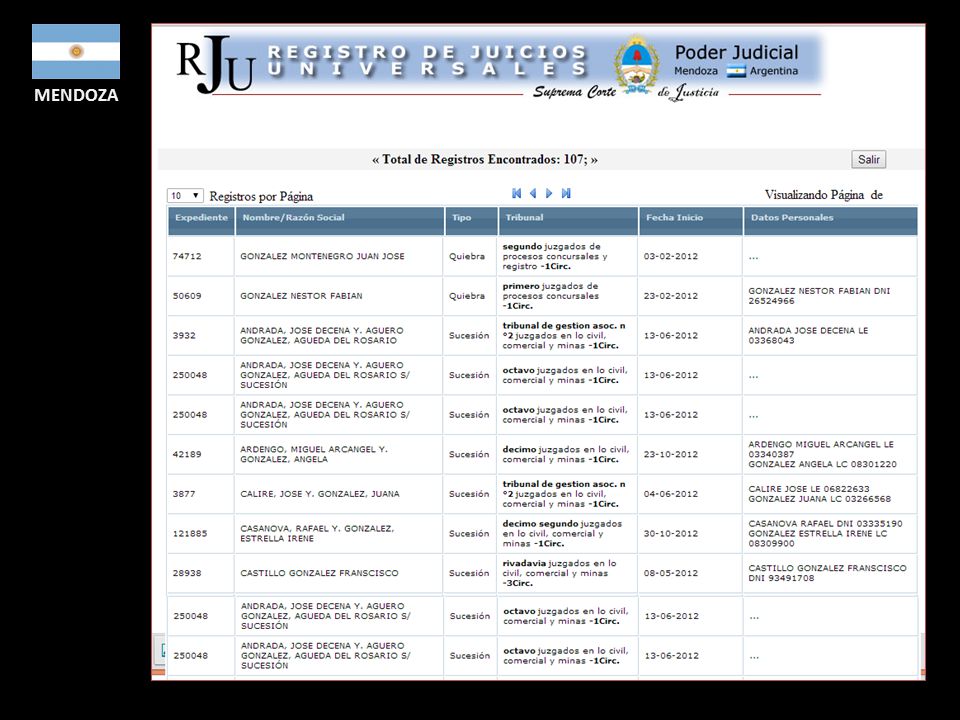This screenshot has width=960, height=720.
Task: Click ANDRADA JOSE DECENA LE 03368043 data
Action: [x=808, y=336]
